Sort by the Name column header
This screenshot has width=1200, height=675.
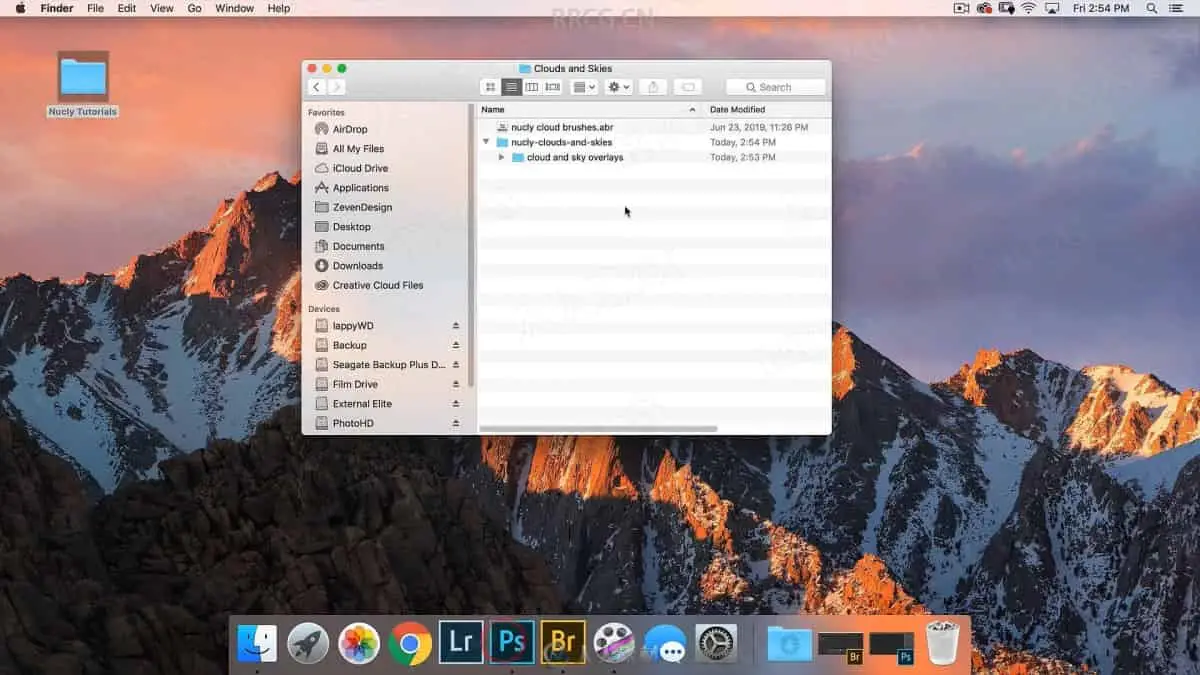590,109
